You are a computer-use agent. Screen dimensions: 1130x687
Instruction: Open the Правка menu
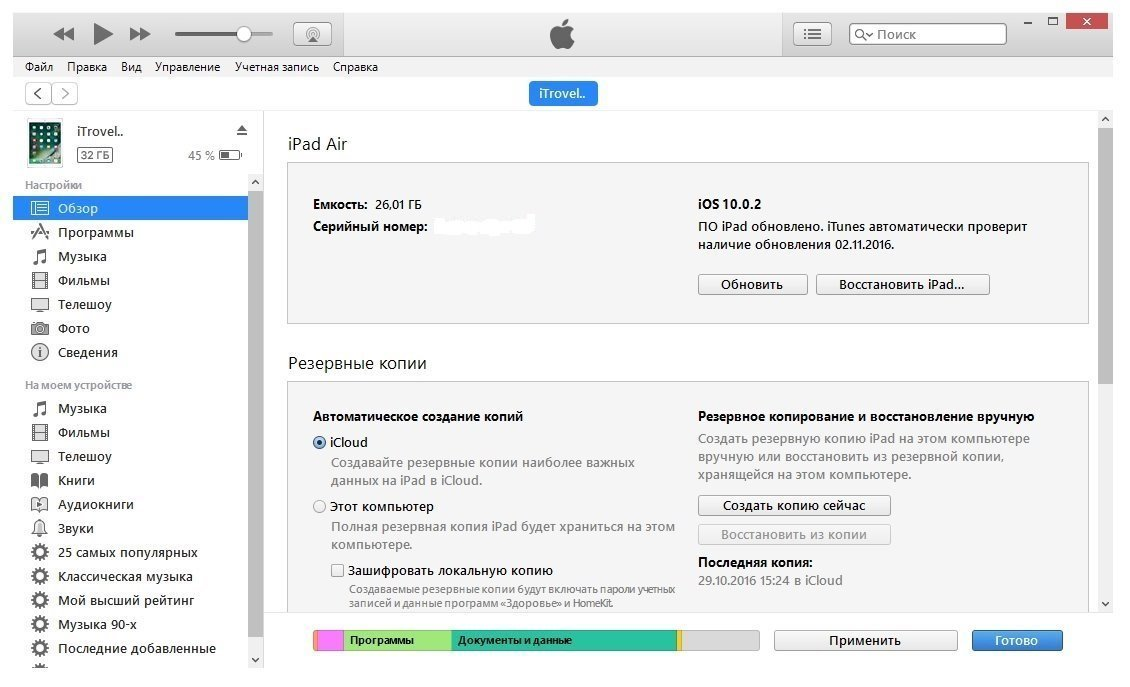tap(86, 66)
